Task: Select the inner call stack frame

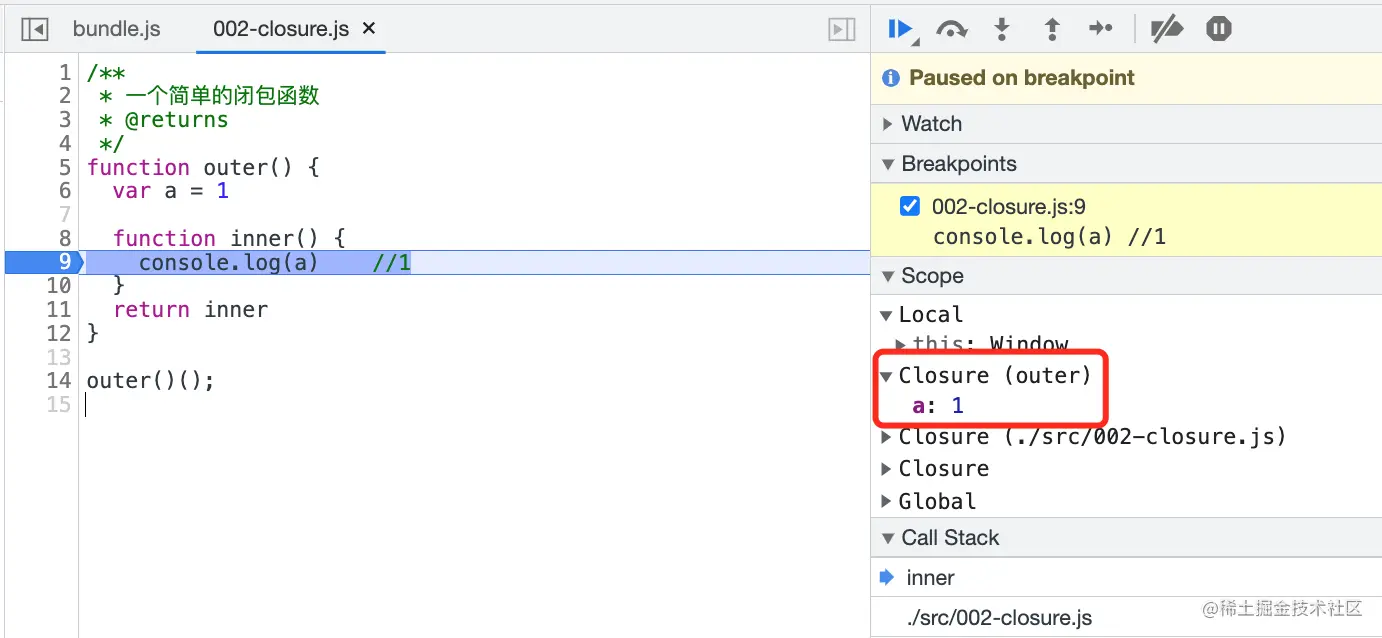Action: pyautogui.click(x=1126, y=578)
